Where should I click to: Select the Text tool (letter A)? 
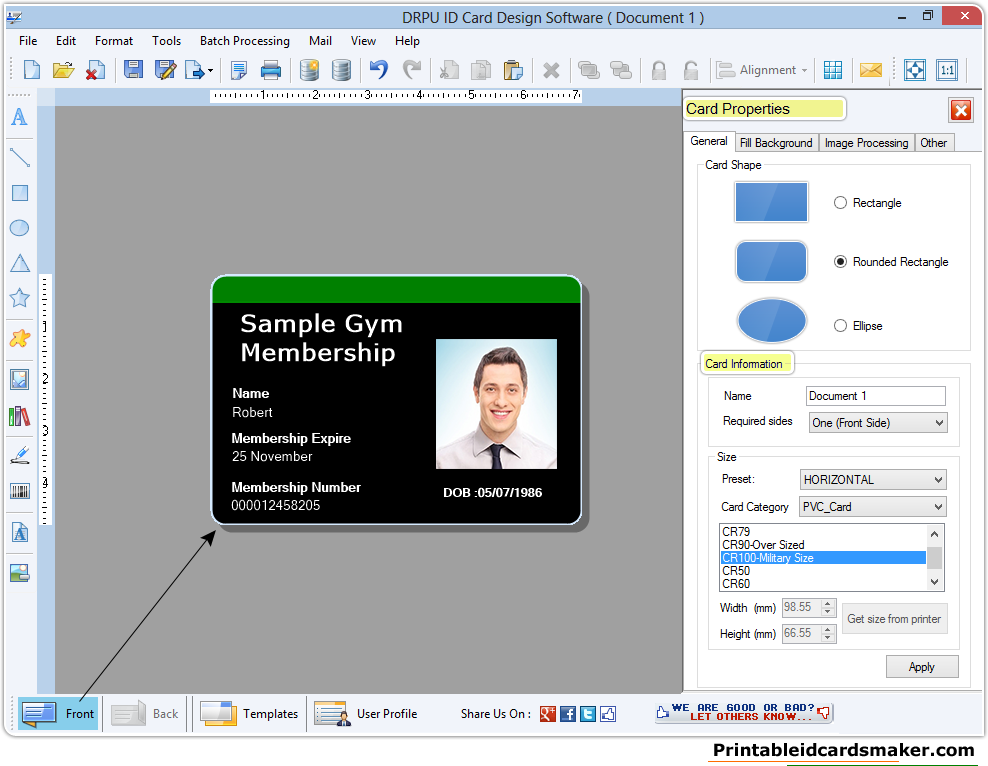(x=20, y=117)
